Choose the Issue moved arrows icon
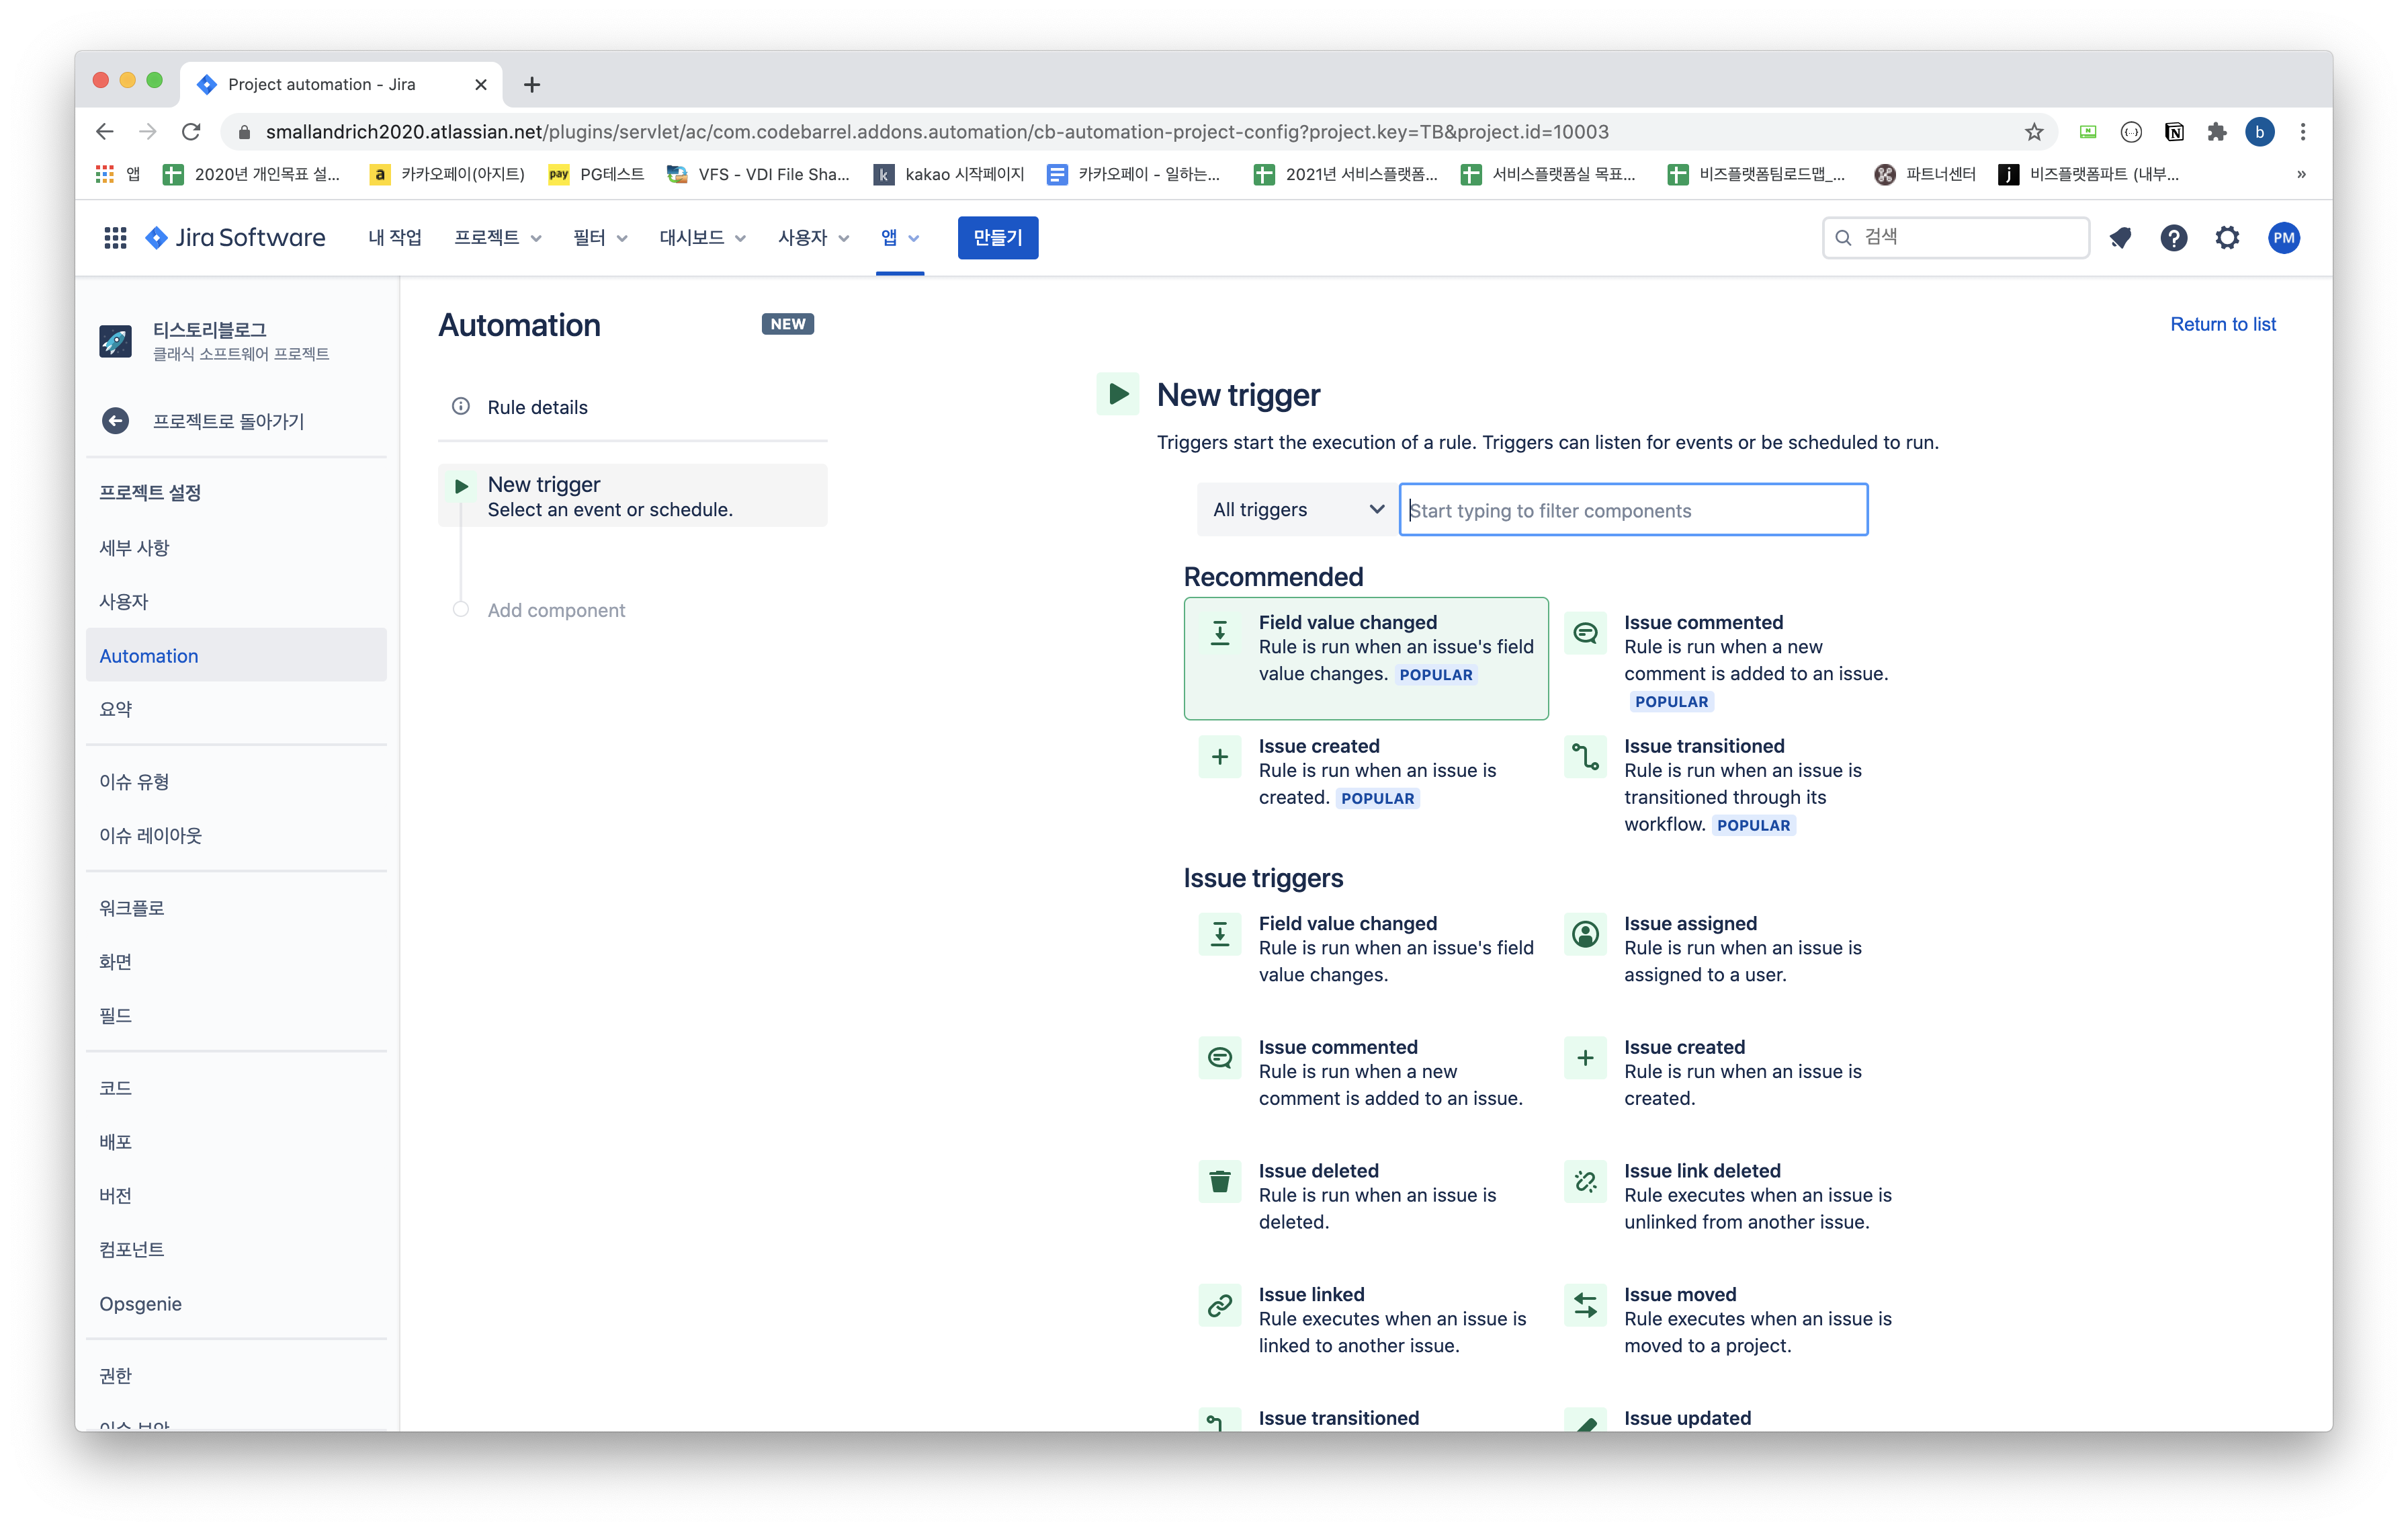The image size is (2408, 1531). pyautogui.click(x=1585, y=1306)
